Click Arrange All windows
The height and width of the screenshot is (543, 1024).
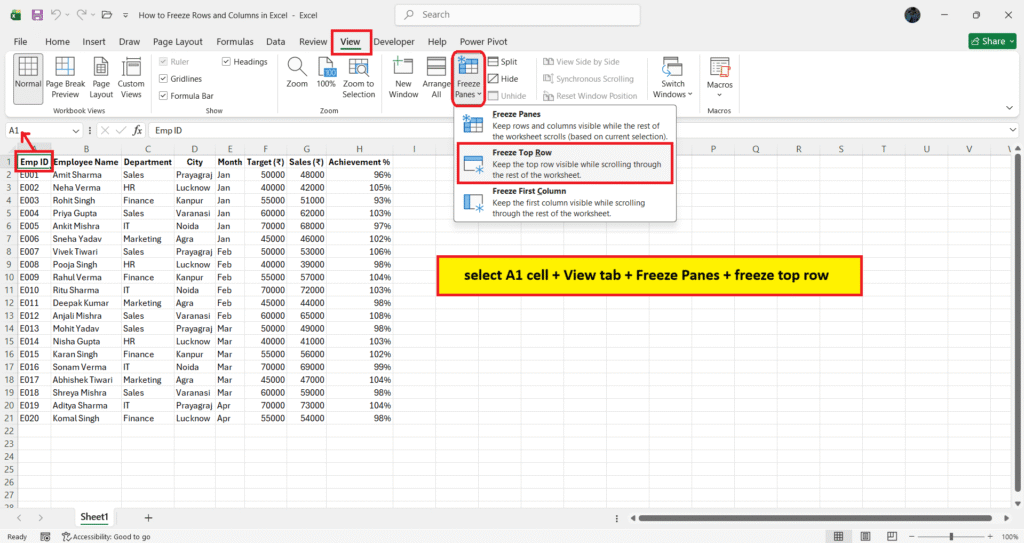[x=436, y=78]
